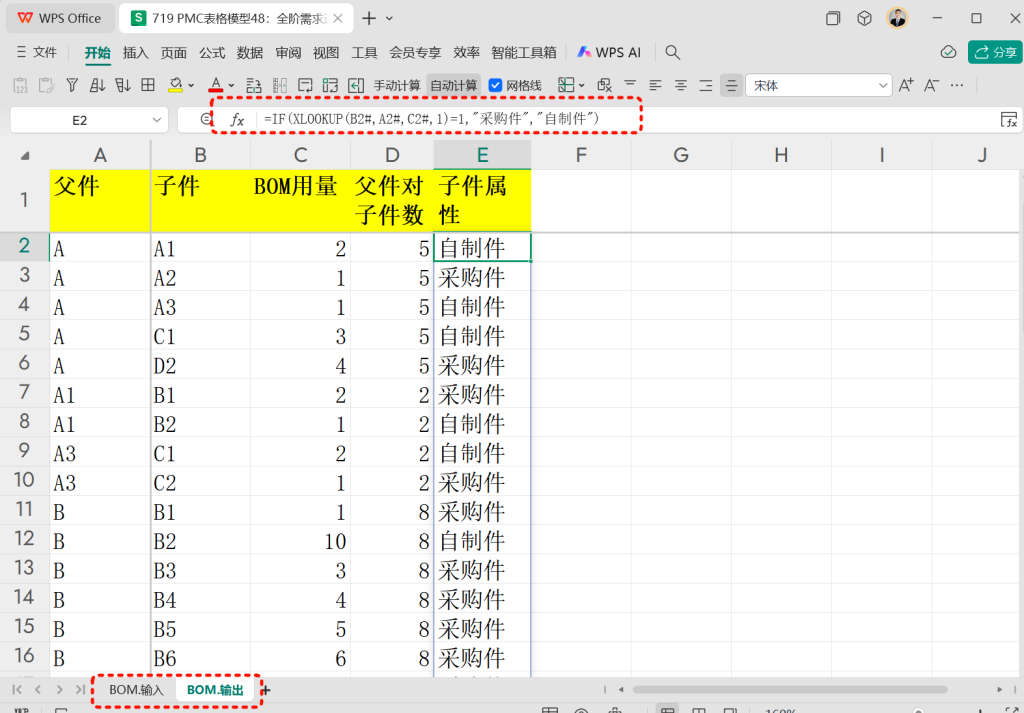The height and width of the screenshot is (713, 1024).
Task: Decrease font size with A- icon
Action: [931, 85]
